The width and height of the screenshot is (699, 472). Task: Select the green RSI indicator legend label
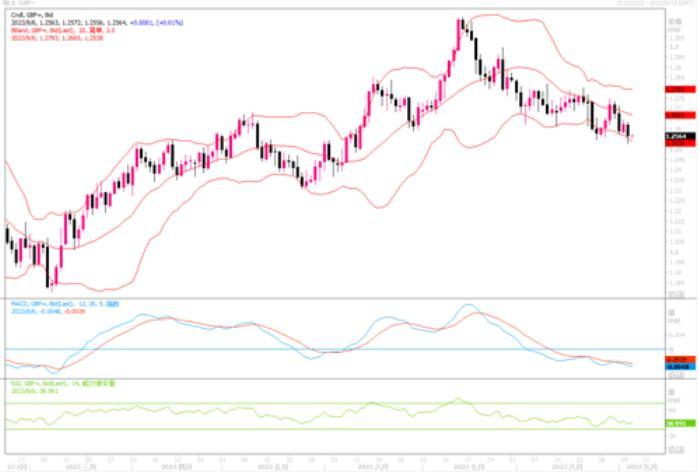pos(63,383)
